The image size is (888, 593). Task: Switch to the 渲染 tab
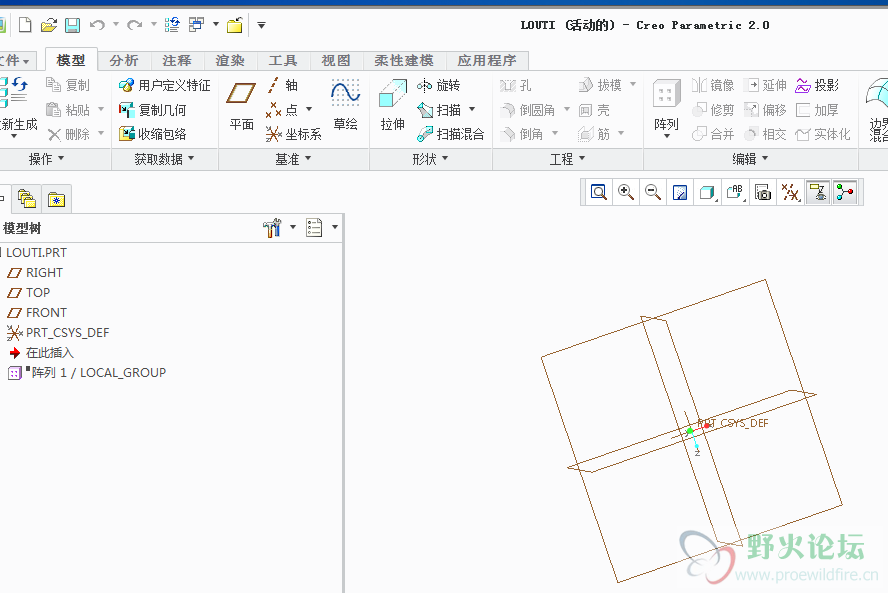click(x=230, y=61)
